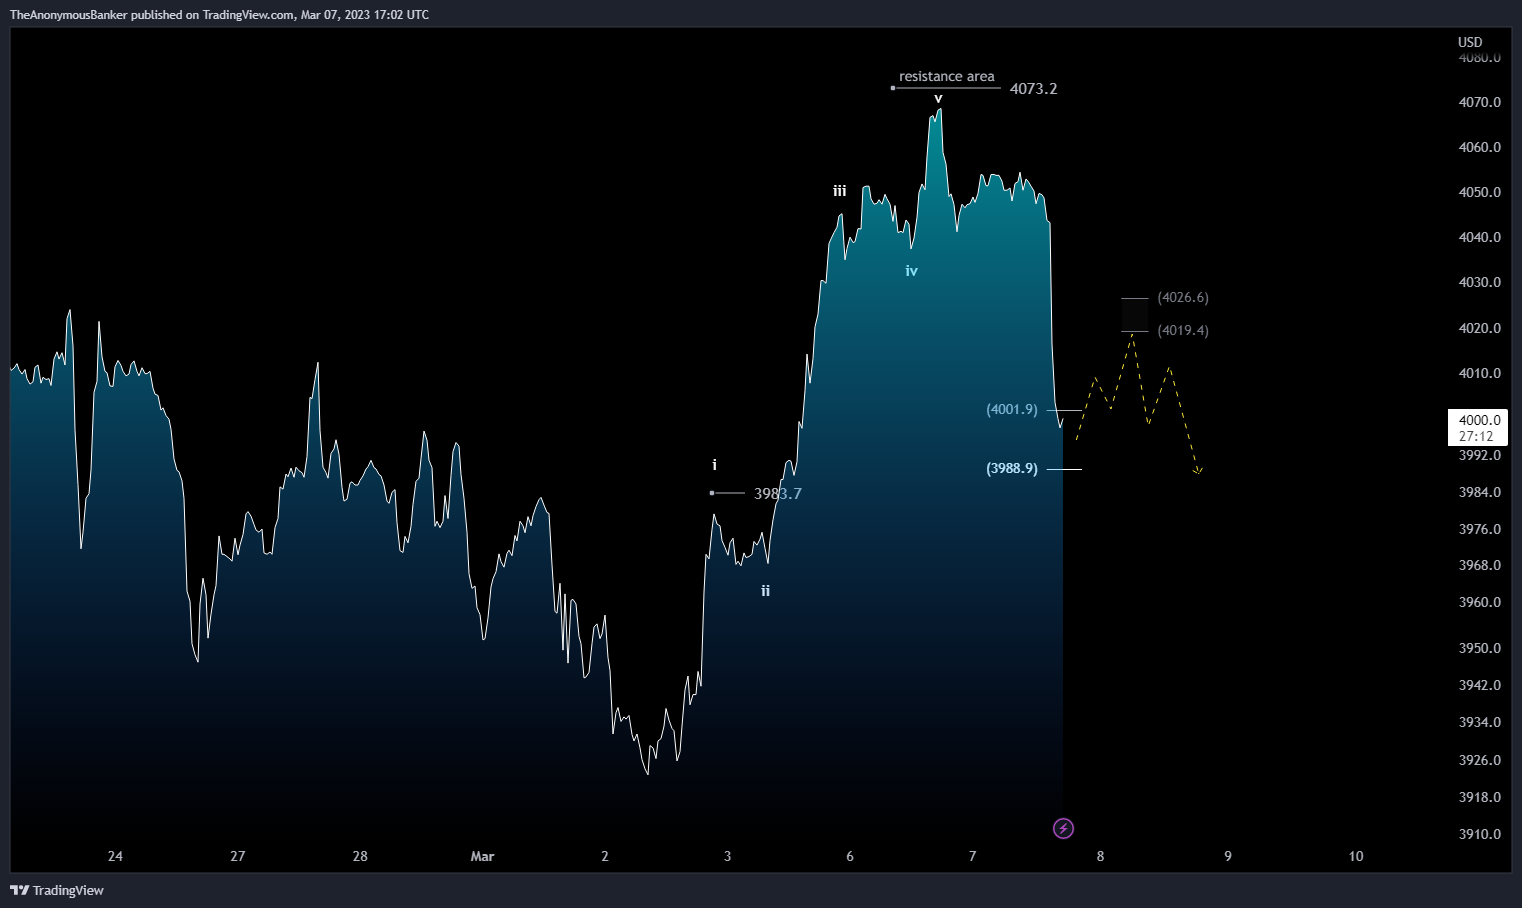This screenshot has height=908, width=1522.
Task: Click the 3926.0 price axis value
Action: (x=1480, y=760)
